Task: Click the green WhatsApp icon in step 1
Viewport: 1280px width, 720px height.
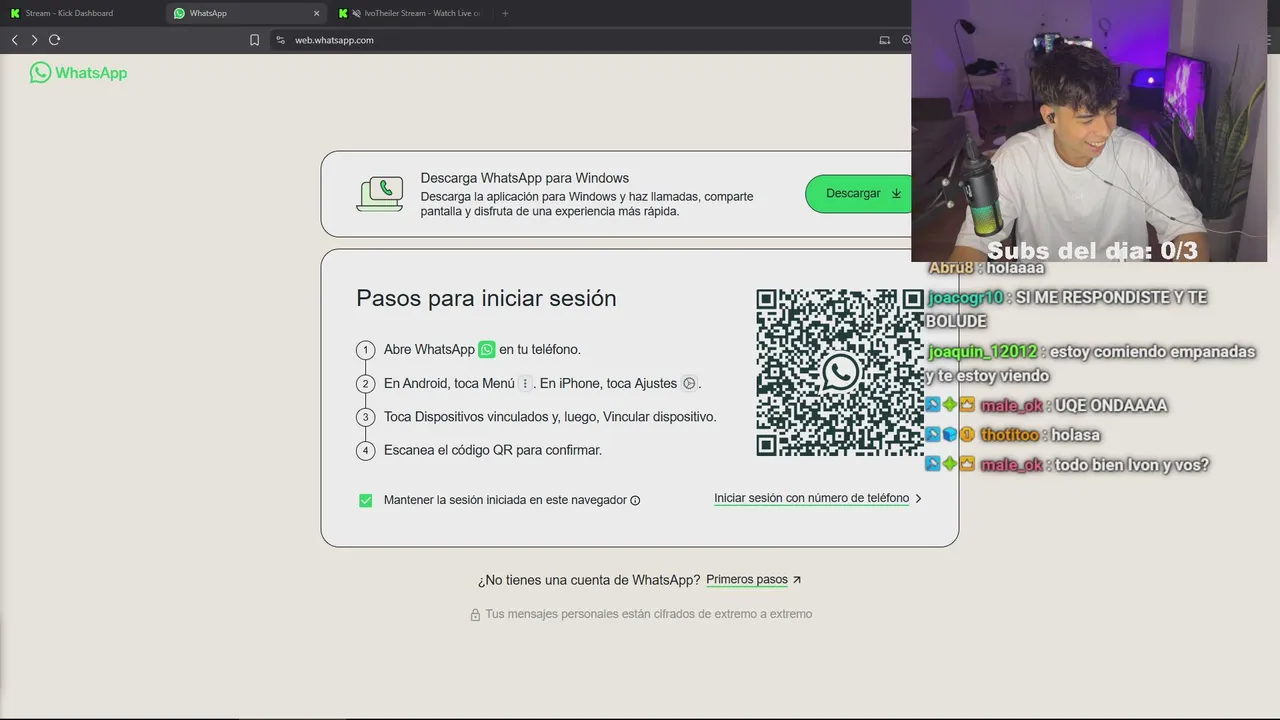Action: 487,349
